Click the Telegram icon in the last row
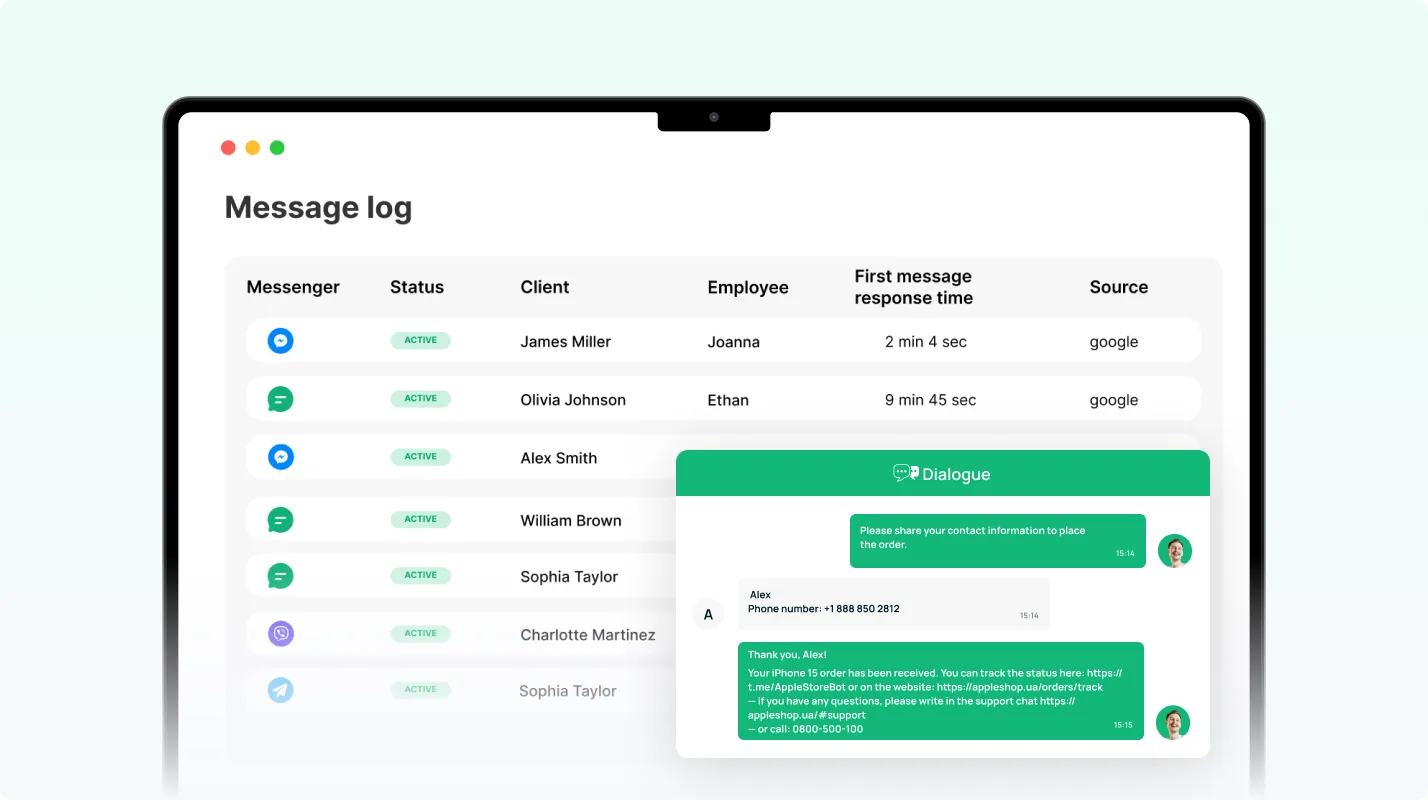 click(x=281, y=690)
